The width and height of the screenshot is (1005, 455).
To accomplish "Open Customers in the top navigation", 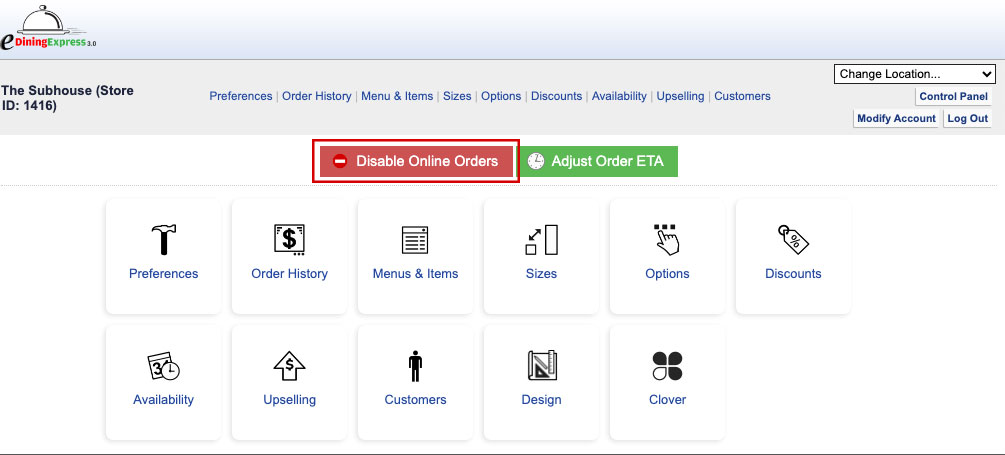I will pos(742,96).
